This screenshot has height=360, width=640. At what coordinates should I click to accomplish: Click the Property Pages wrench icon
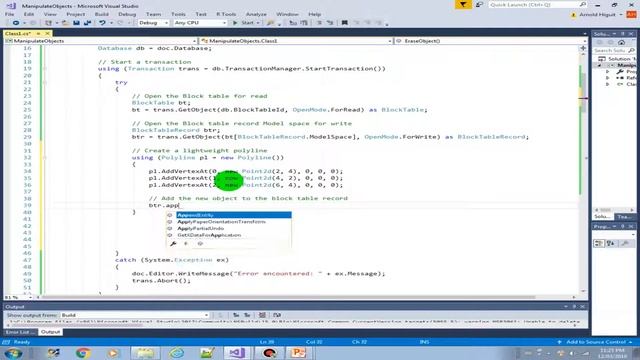pos(625,244)
